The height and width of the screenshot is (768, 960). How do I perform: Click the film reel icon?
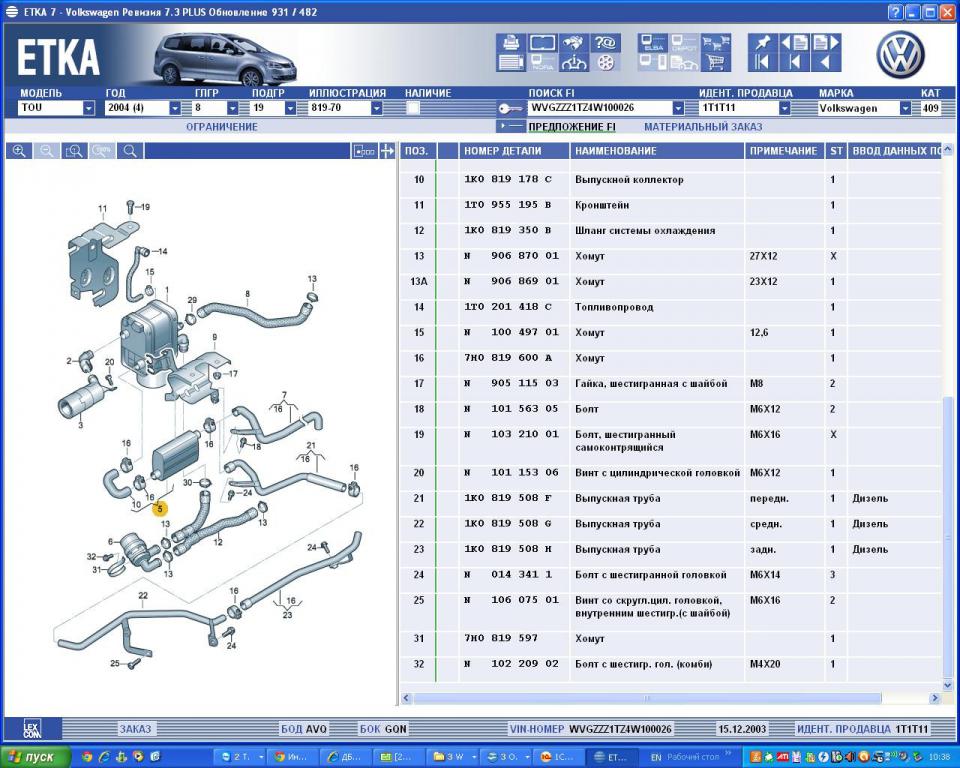click(x=605, y=62)
